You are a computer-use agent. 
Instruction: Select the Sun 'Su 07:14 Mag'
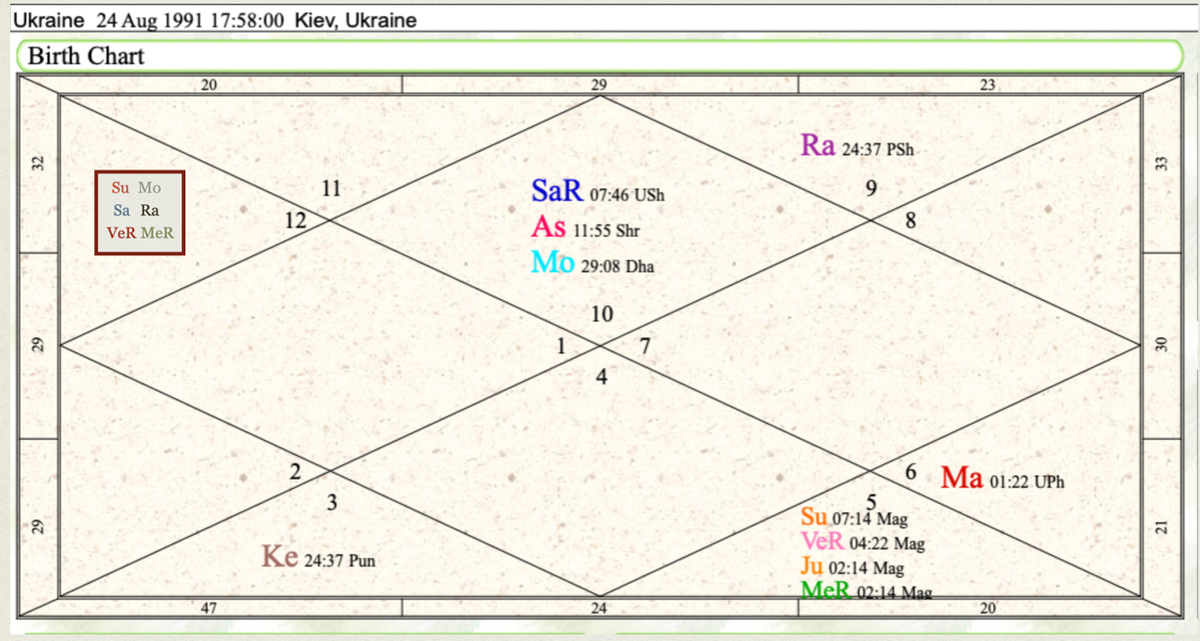853,519
